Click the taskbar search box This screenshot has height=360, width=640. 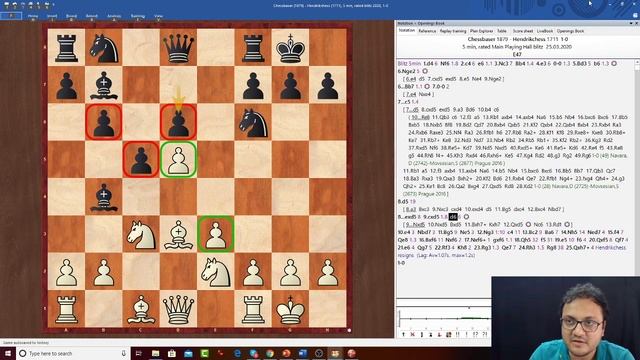73,353
